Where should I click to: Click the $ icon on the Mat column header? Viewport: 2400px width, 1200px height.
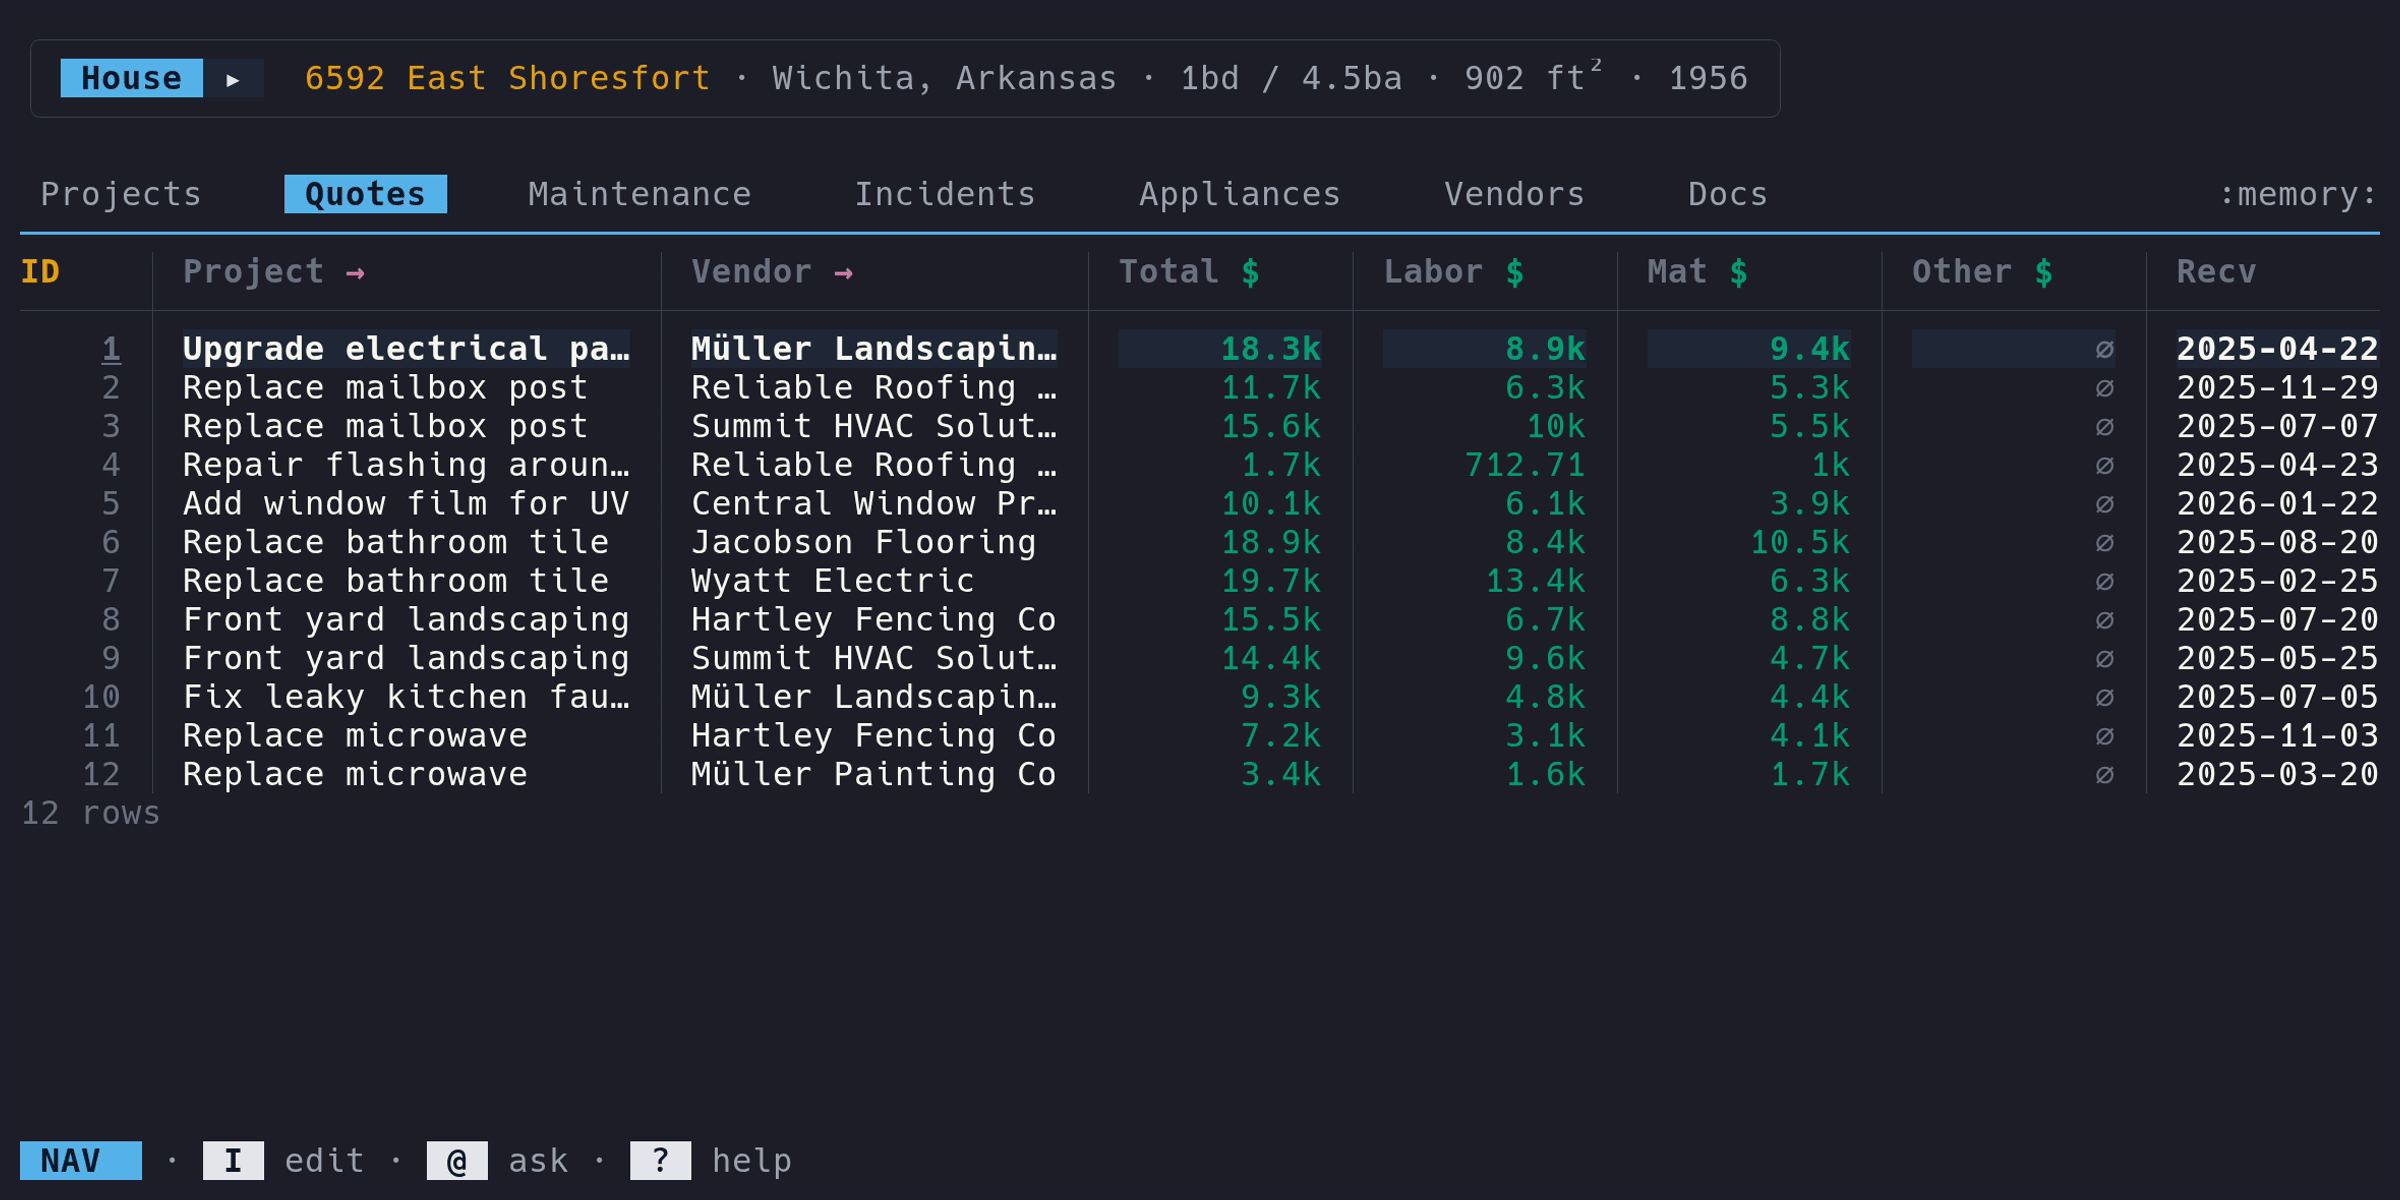(1737, 271)
